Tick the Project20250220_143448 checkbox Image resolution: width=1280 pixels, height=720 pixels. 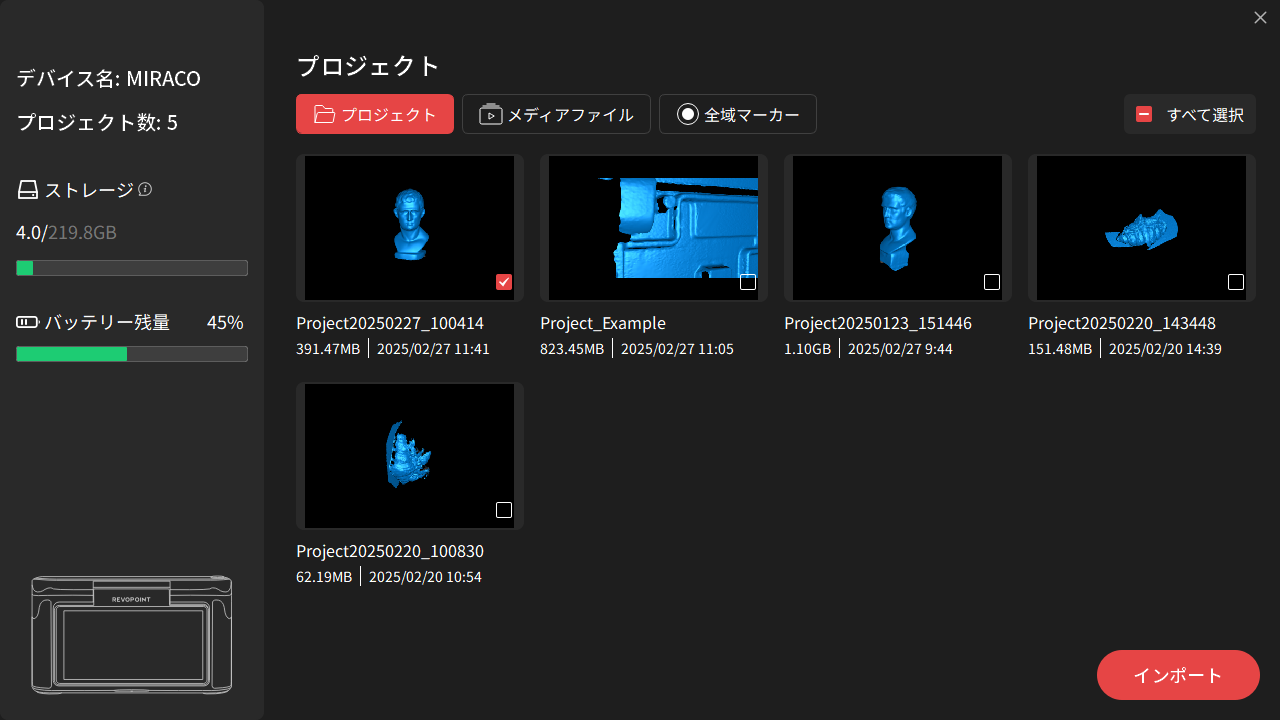pyautogui.click(x=1236, y=282)
